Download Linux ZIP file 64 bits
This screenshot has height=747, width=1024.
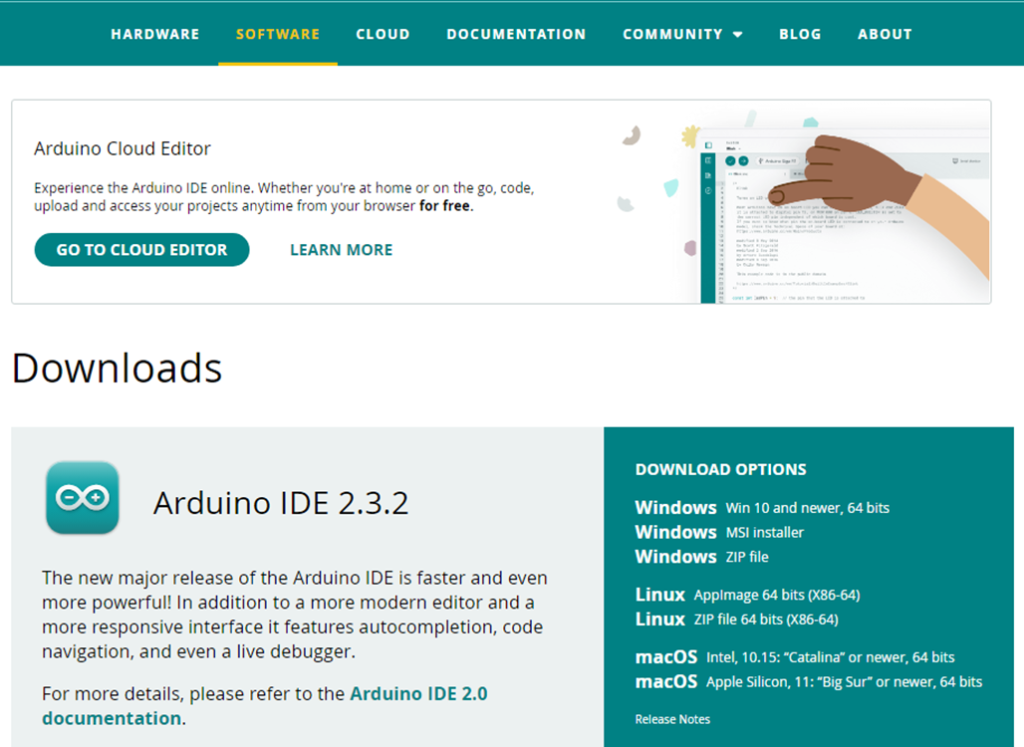(x=736, y=619)
